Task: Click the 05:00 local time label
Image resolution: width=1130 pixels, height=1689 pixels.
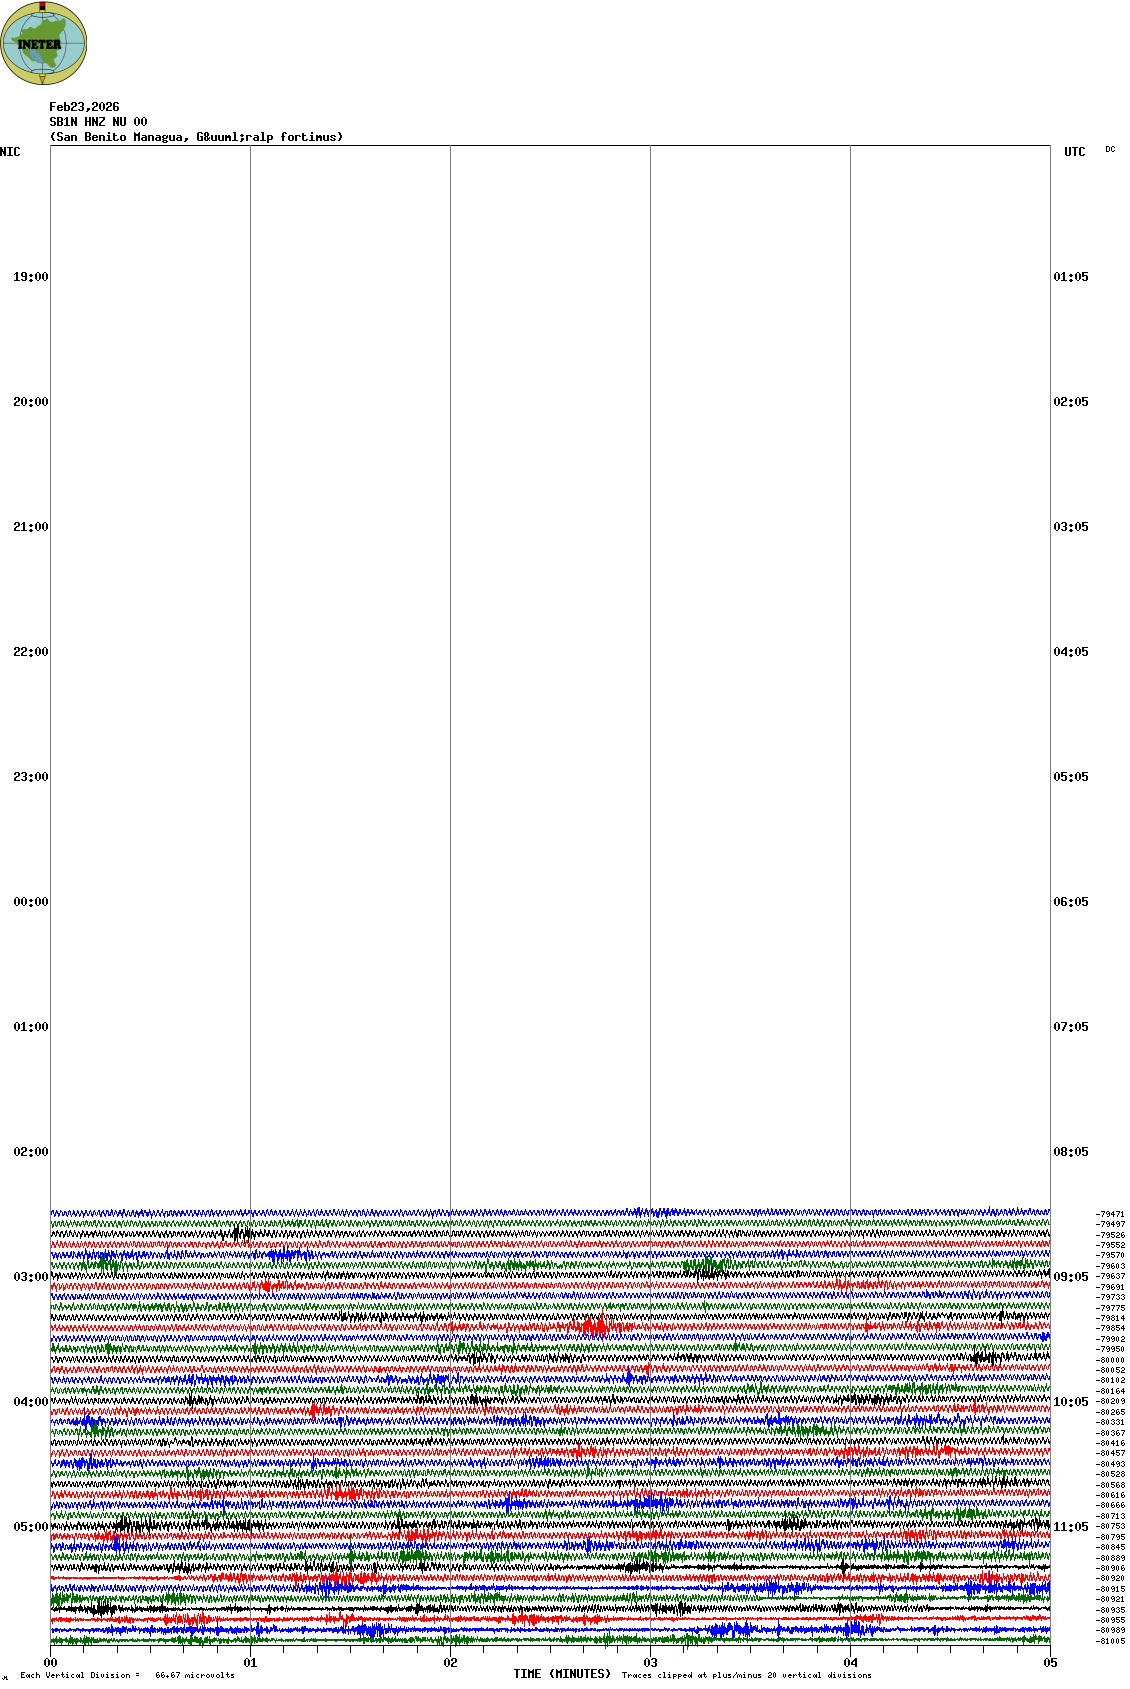Action: coord(30,1527)
